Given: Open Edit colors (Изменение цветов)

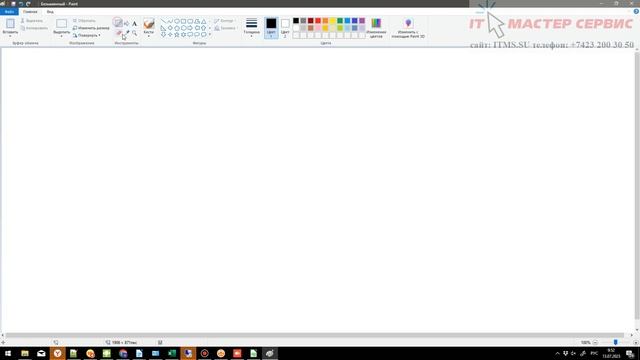Looking at the screenshot, I should (376, 27).
